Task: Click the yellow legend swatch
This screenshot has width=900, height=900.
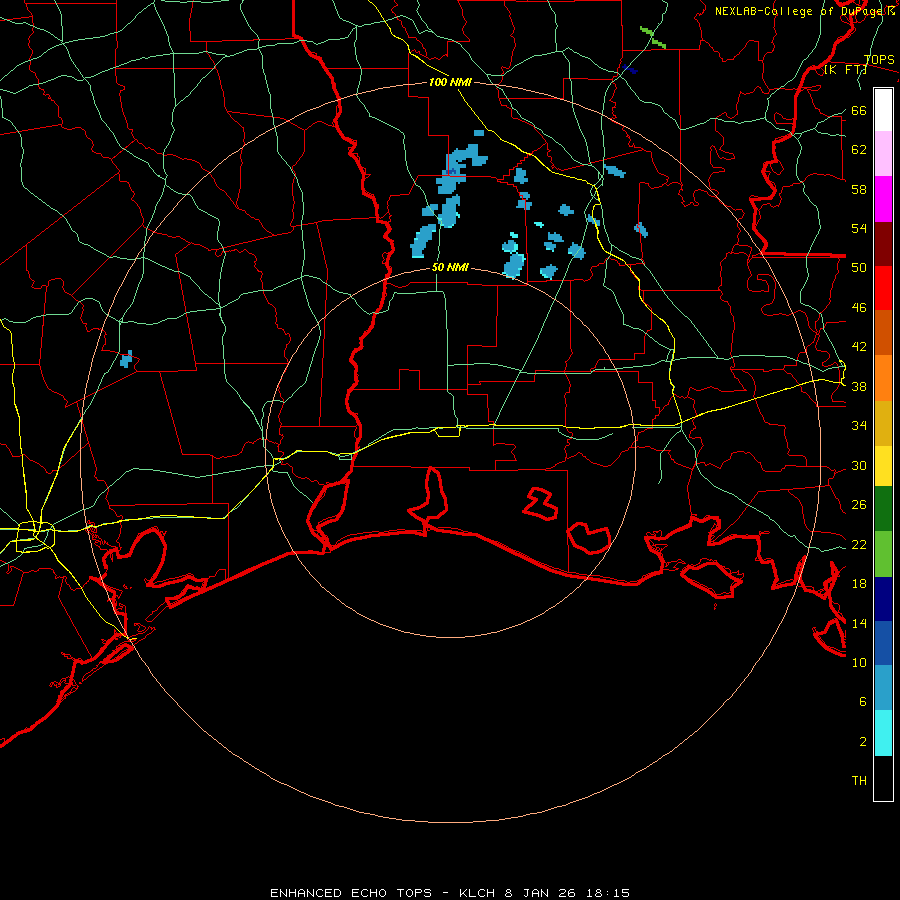Action: pos(883,466)
